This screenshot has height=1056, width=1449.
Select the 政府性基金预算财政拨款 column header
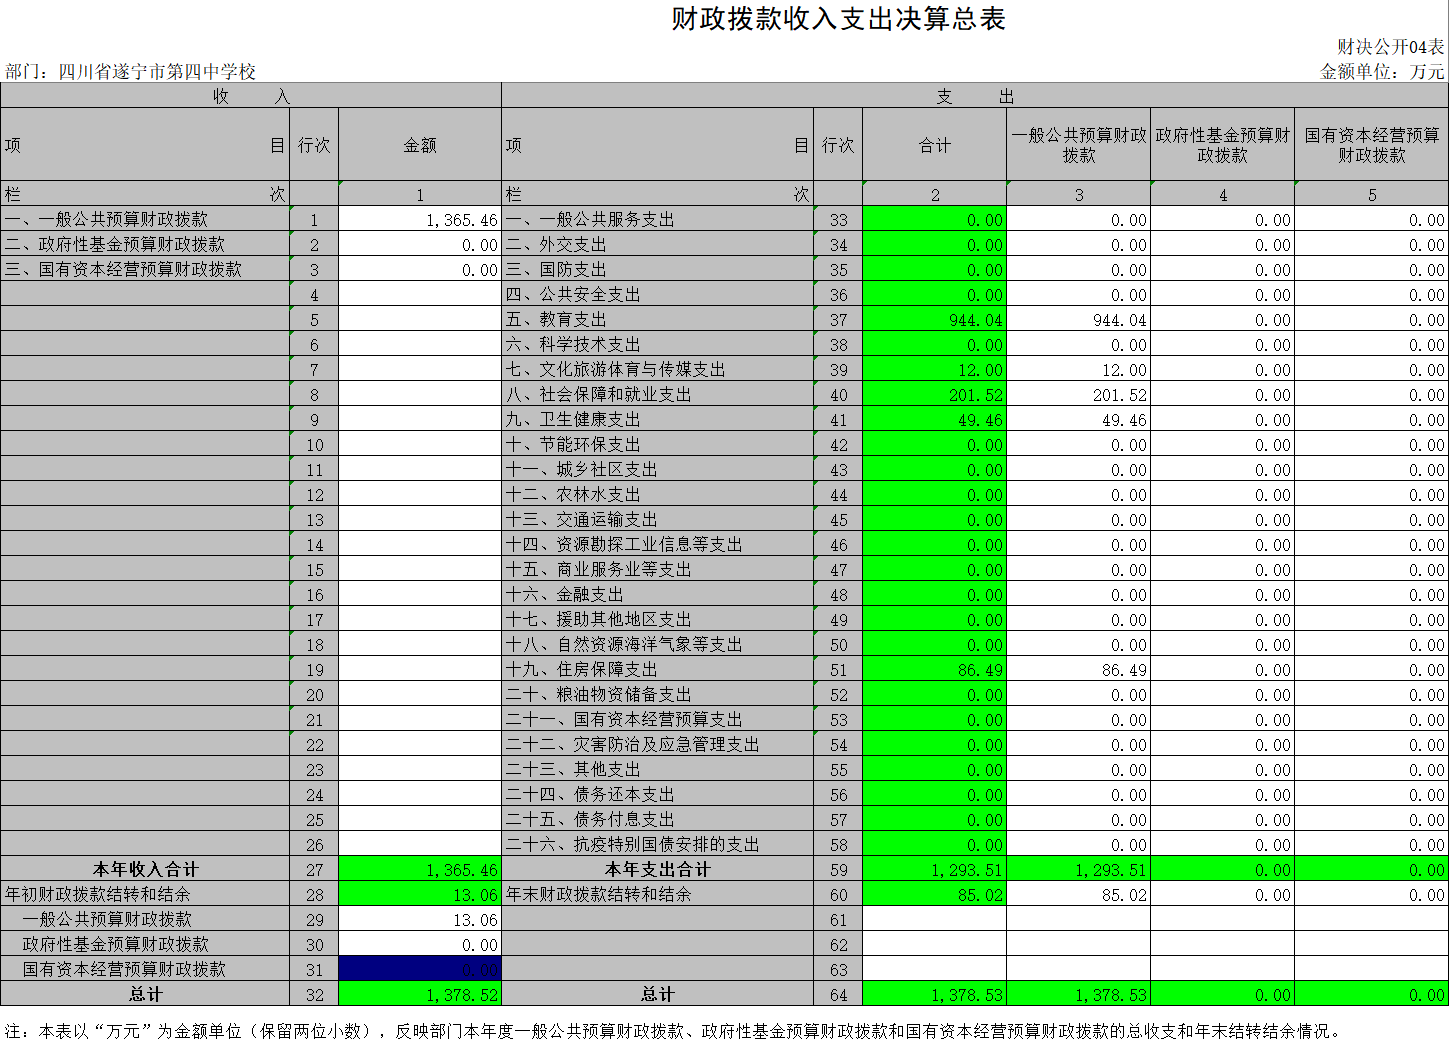[x=1222, y=145]
